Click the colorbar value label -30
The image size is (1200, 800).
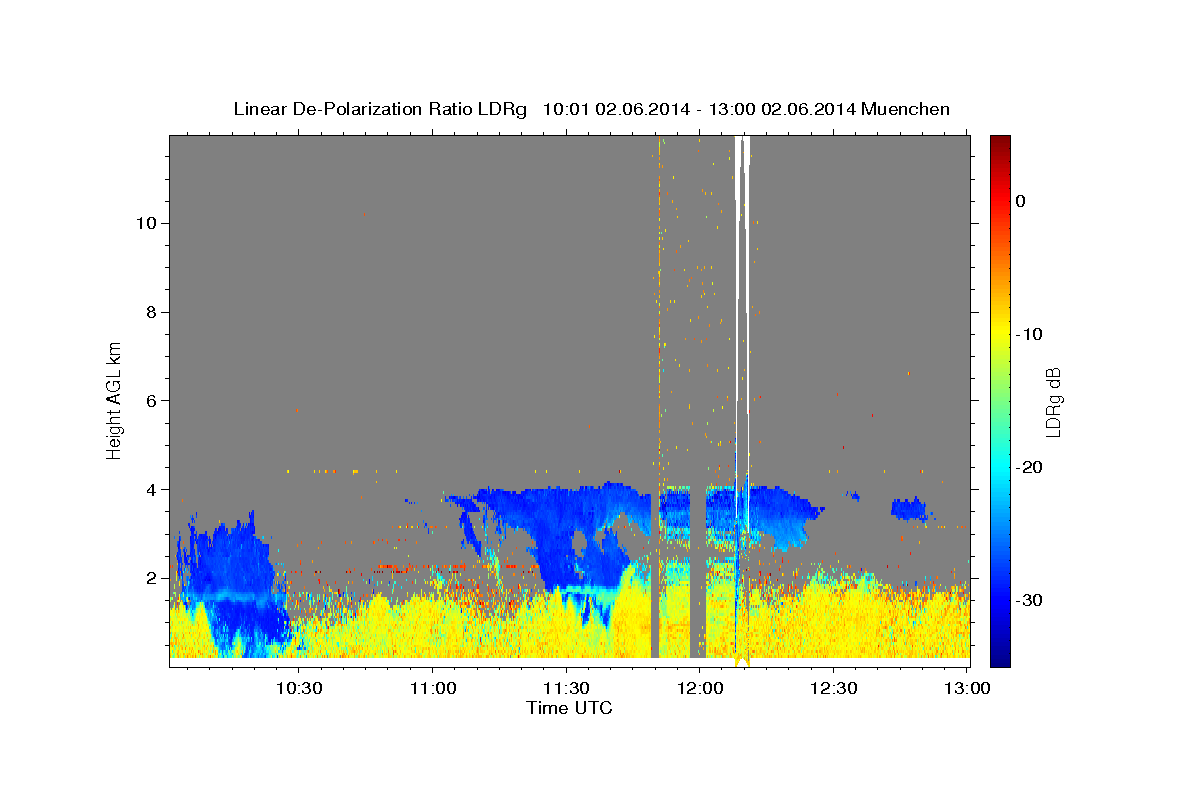coord(1029,600)
